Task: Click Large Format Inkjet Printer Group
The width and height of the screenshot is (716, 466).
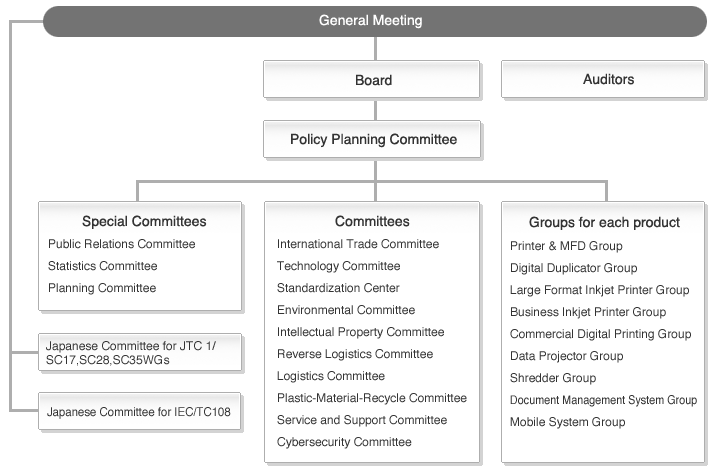Action: pyautogui.click(x=600, y=290)
